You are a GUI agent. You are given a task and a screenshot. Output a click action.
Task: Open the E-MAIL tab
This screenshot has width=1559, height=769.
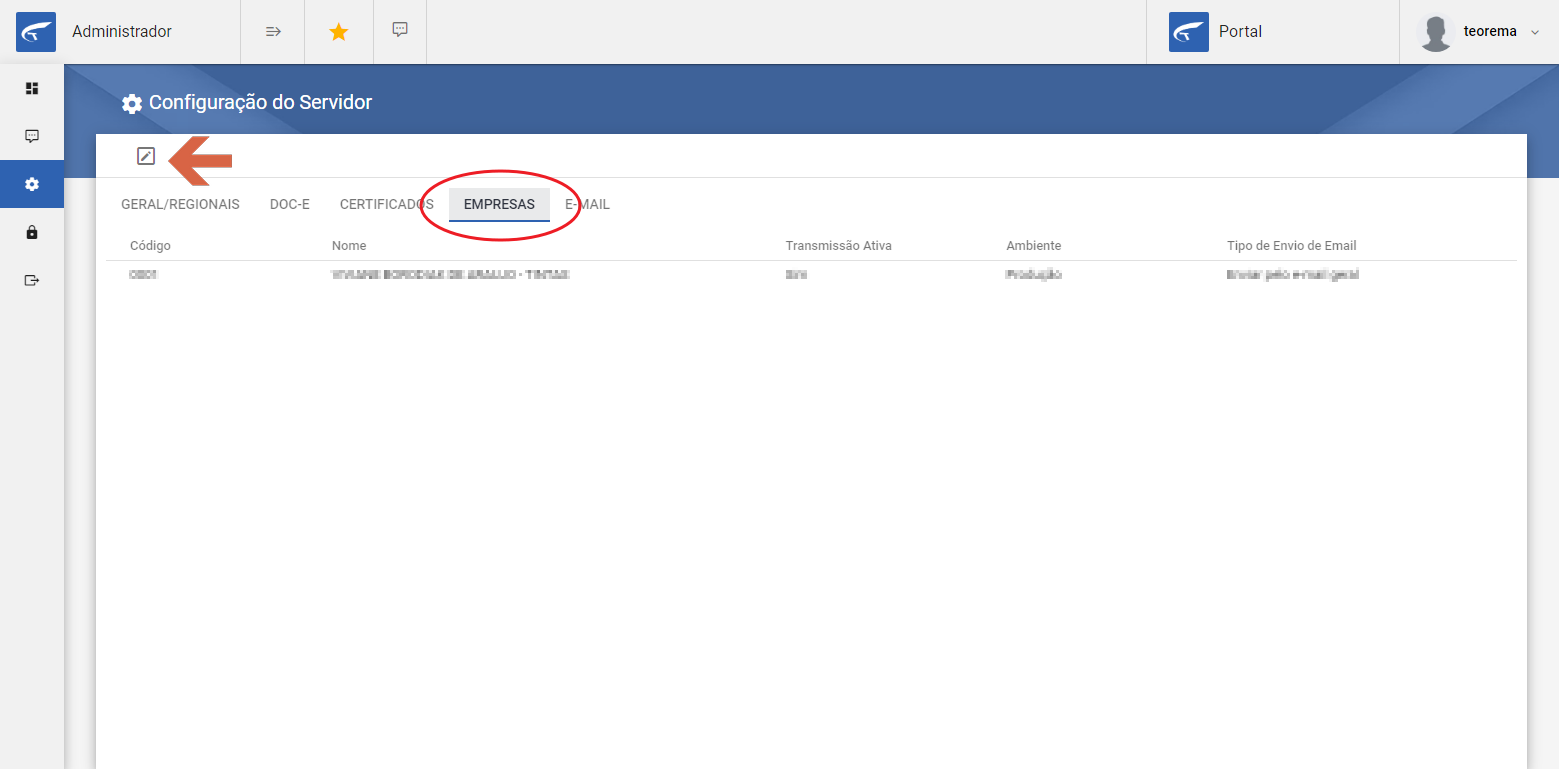[x=587, y=204]
